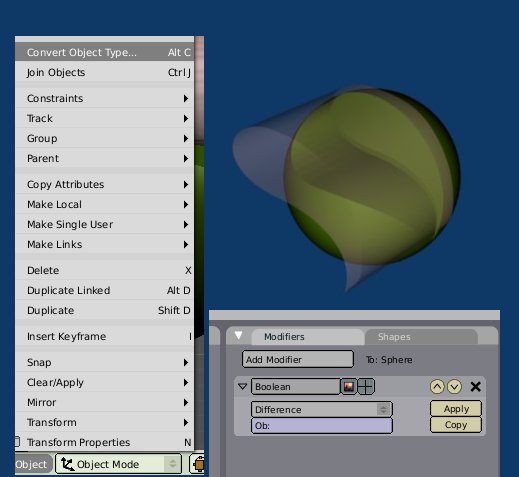Expand the Parent submenu

pyautogui.click(x=105, y=158)
